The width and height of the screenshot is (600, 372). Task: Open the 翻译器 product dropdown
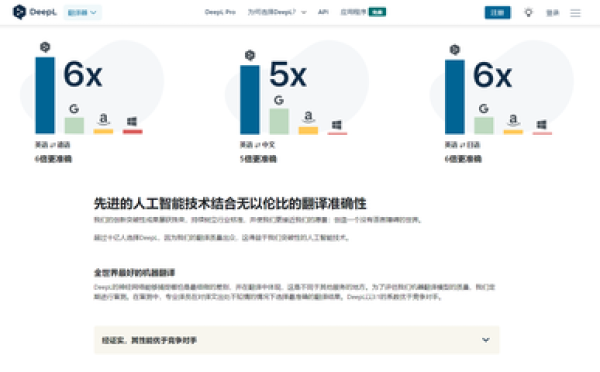tap(82, 13)
